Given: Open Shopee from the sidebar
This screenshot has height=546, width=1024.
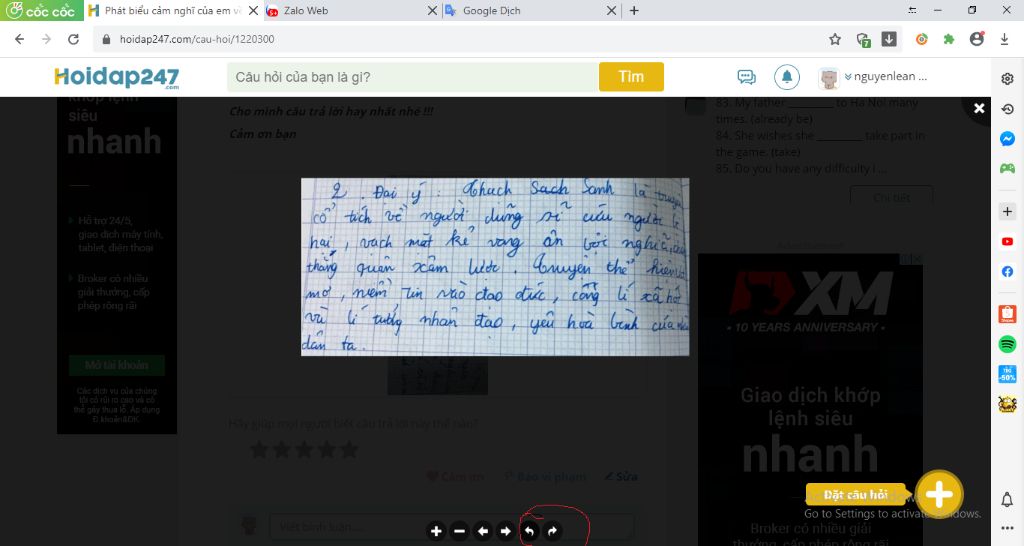Looking at the screenshot, I should pyautogui.click(x=1007, y=314).
